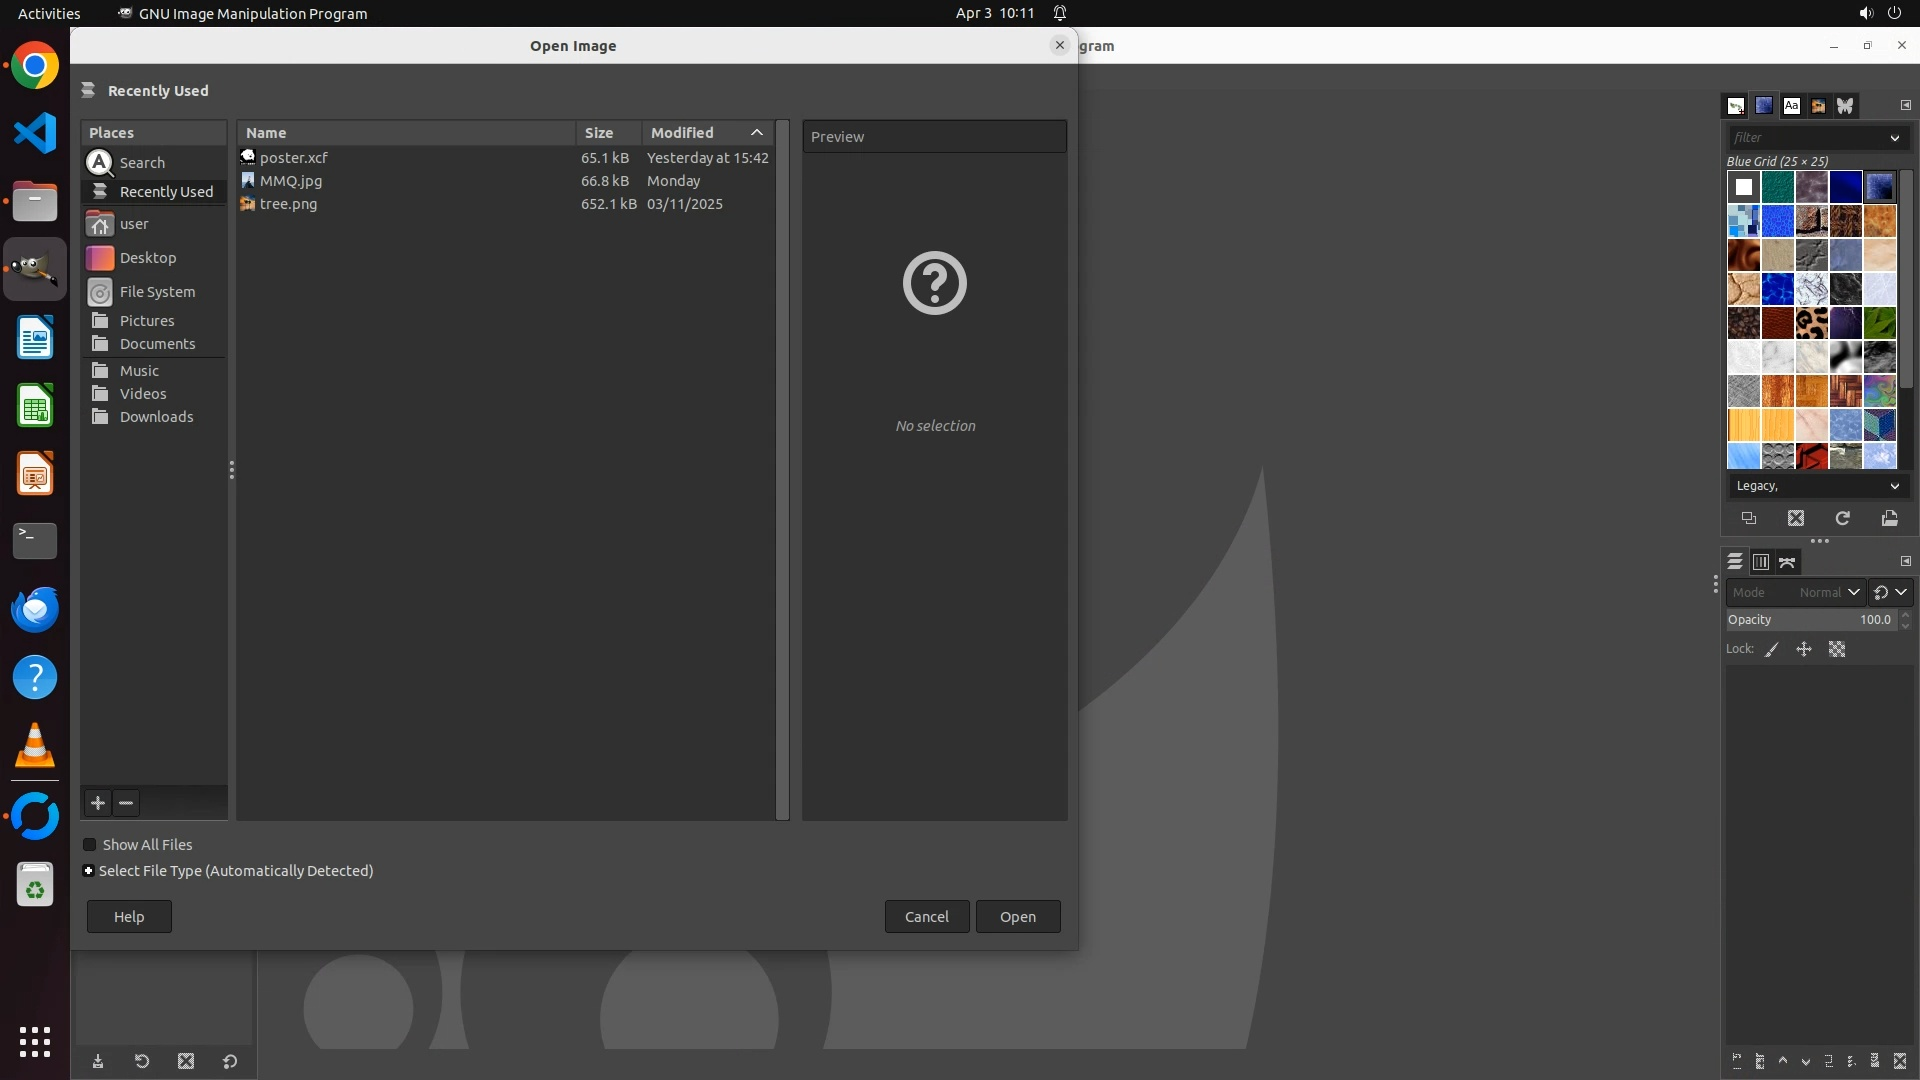Open pattern as image icon
The width and height of the screenshot is (1920, 1080).
pos(1889,518)
